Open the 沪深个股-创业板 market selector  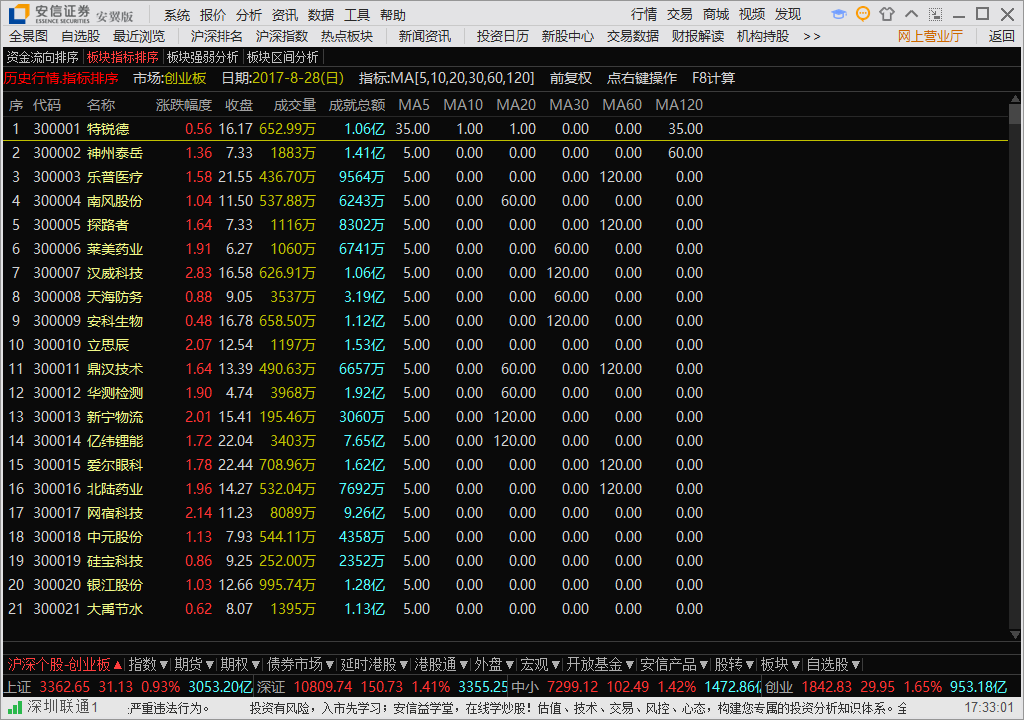(65, 664)
